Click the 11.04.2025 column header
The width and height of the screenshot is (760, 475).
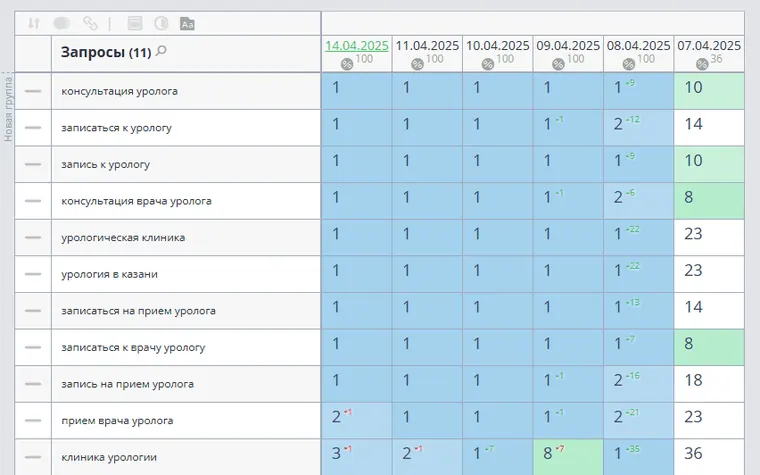click(427, 46)
